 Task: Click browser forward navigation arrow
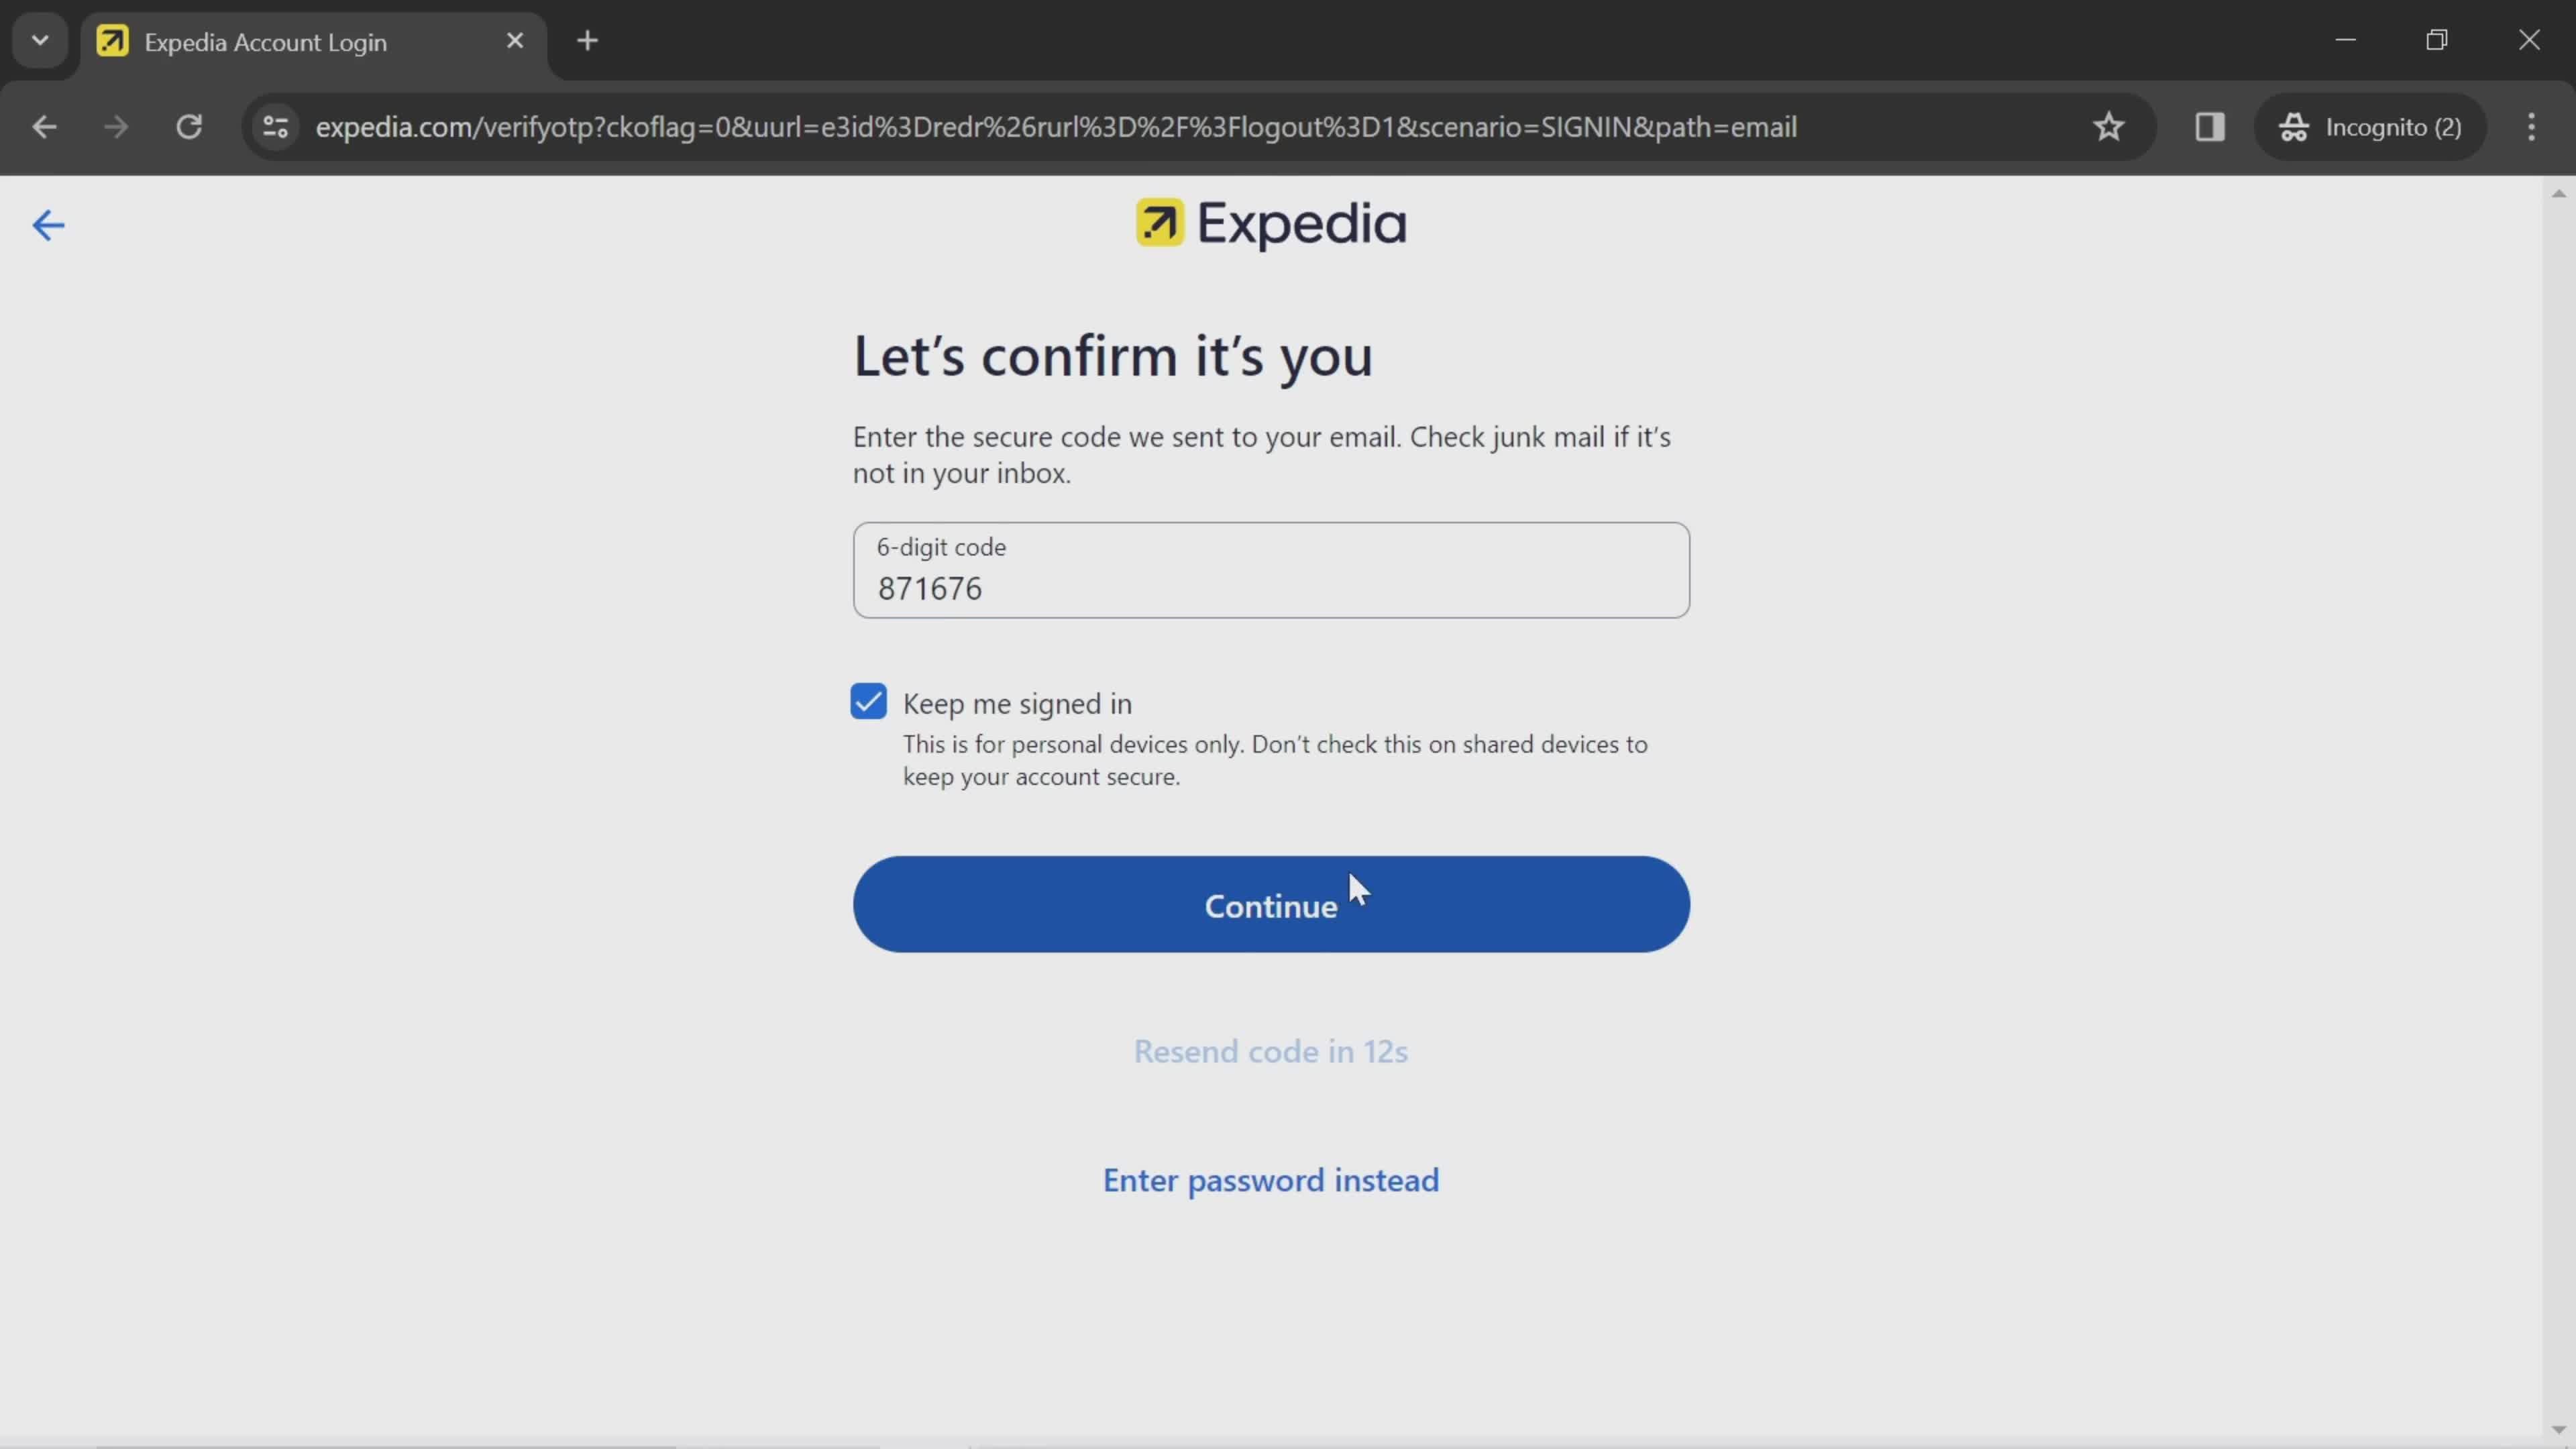point(116,127)
